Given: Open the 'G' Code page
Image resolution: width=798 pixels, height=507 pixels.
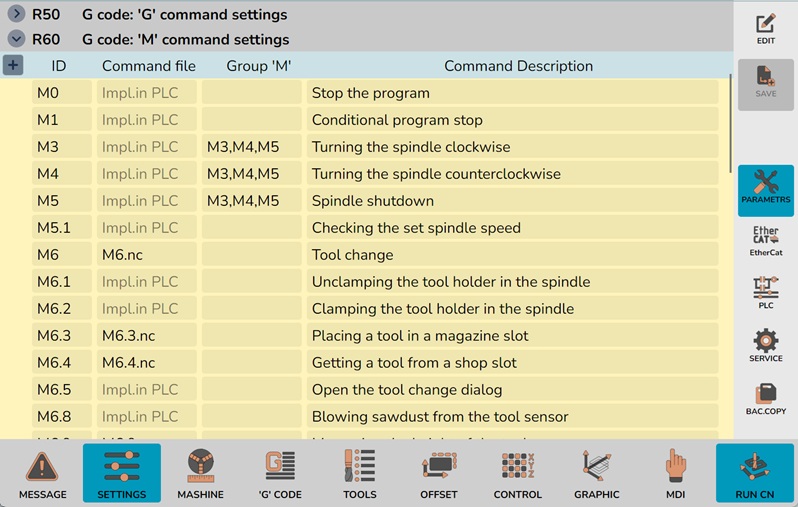Looking at the screenshot, I should (x=280, y=474).
